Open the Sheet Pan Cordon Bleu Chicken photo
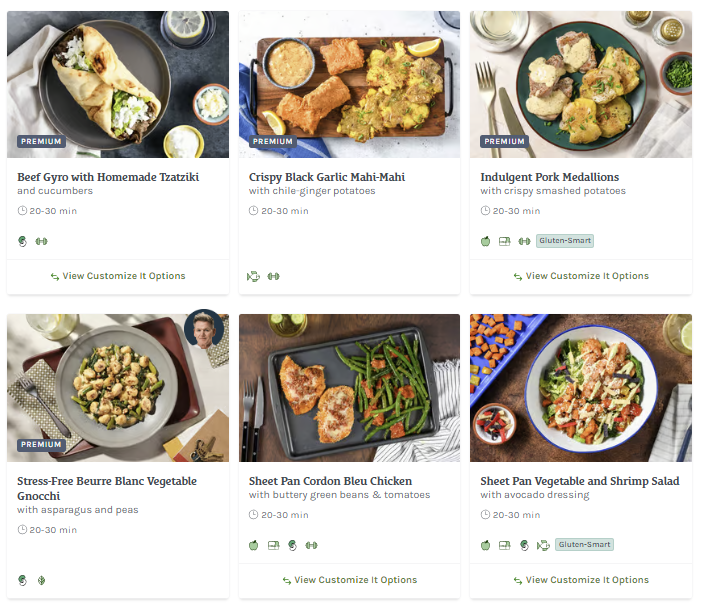Screen dimensions: 701x608 tap(349, 388)
